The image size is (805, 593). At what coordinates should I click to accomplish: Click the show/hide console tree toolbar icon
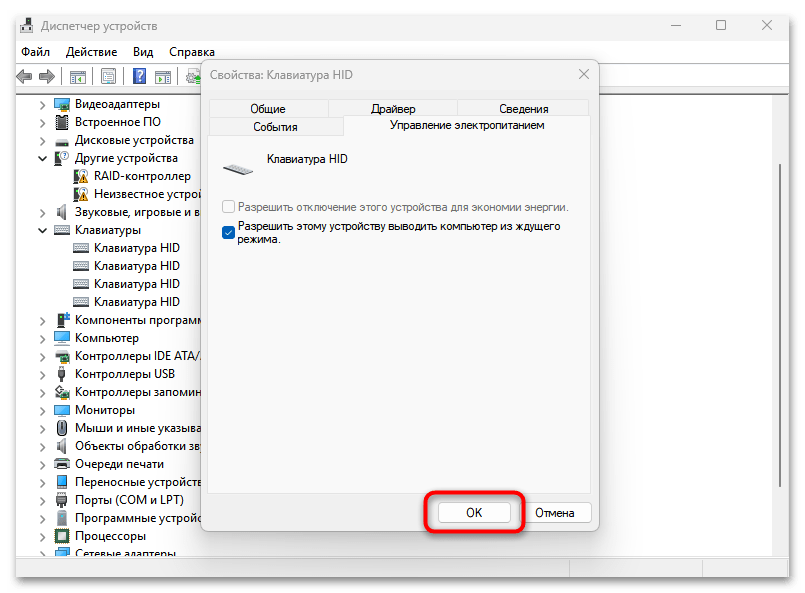[78, 76]
